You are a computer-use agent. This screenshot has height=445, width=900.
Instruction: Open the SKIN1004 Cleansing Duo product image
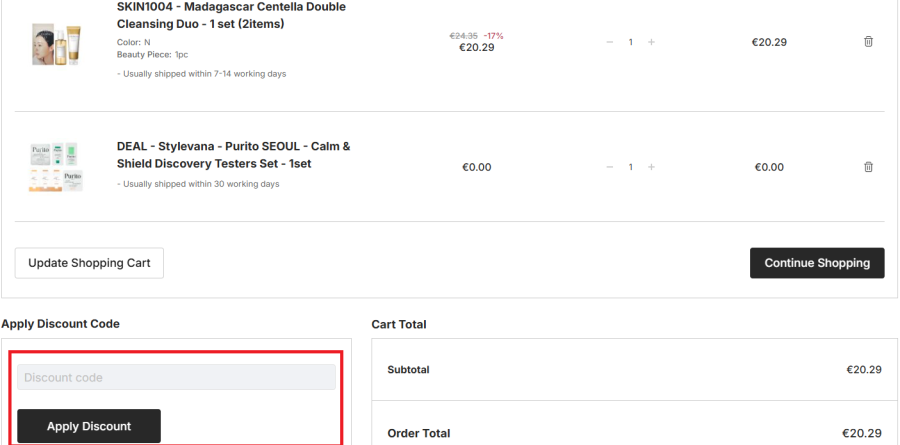pyautogui.click(x=56, y=43)
